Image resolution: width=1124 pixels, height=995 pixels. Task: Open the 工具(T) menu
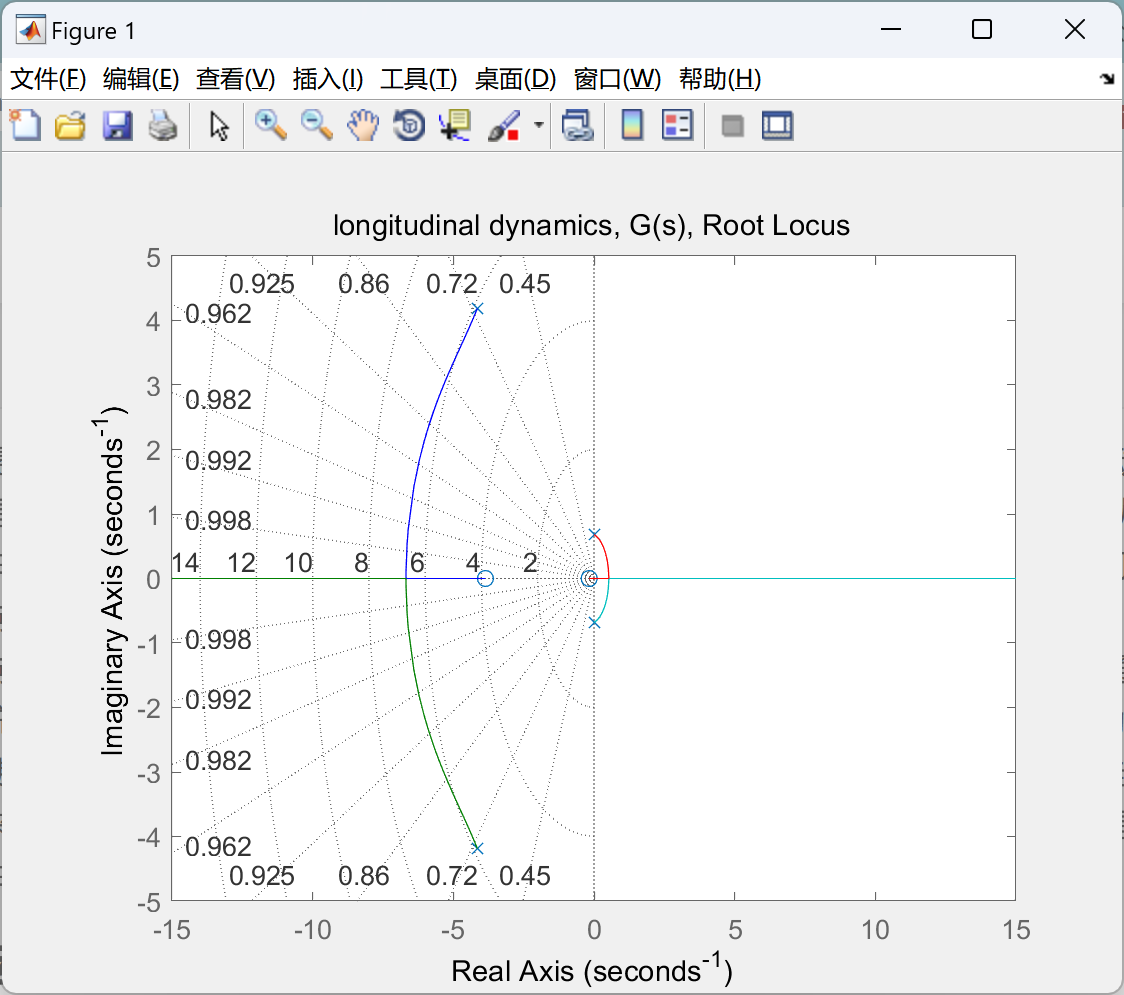click(419, 79)
